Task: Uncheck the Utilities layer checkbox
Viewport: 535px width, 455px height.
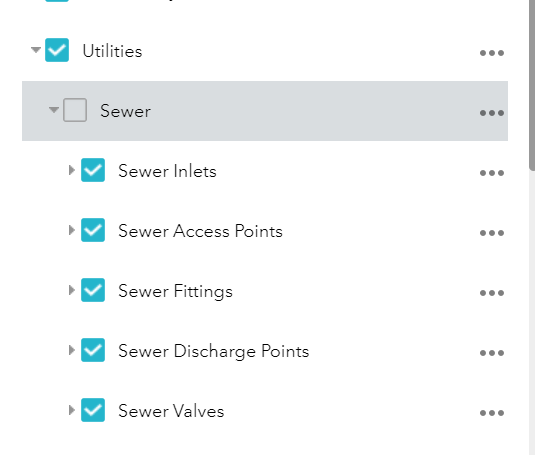Action: coord(57,50)
